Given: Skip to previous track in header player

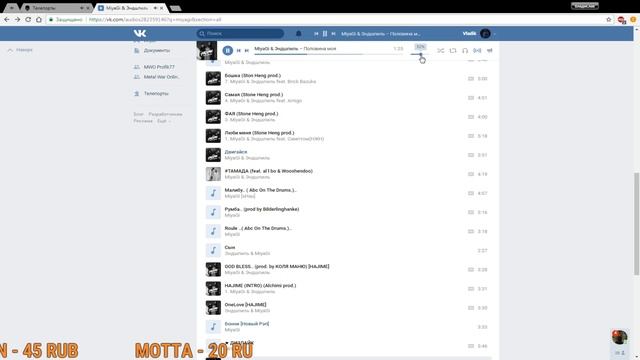Looking at the screenshot, I should [316, 33].
